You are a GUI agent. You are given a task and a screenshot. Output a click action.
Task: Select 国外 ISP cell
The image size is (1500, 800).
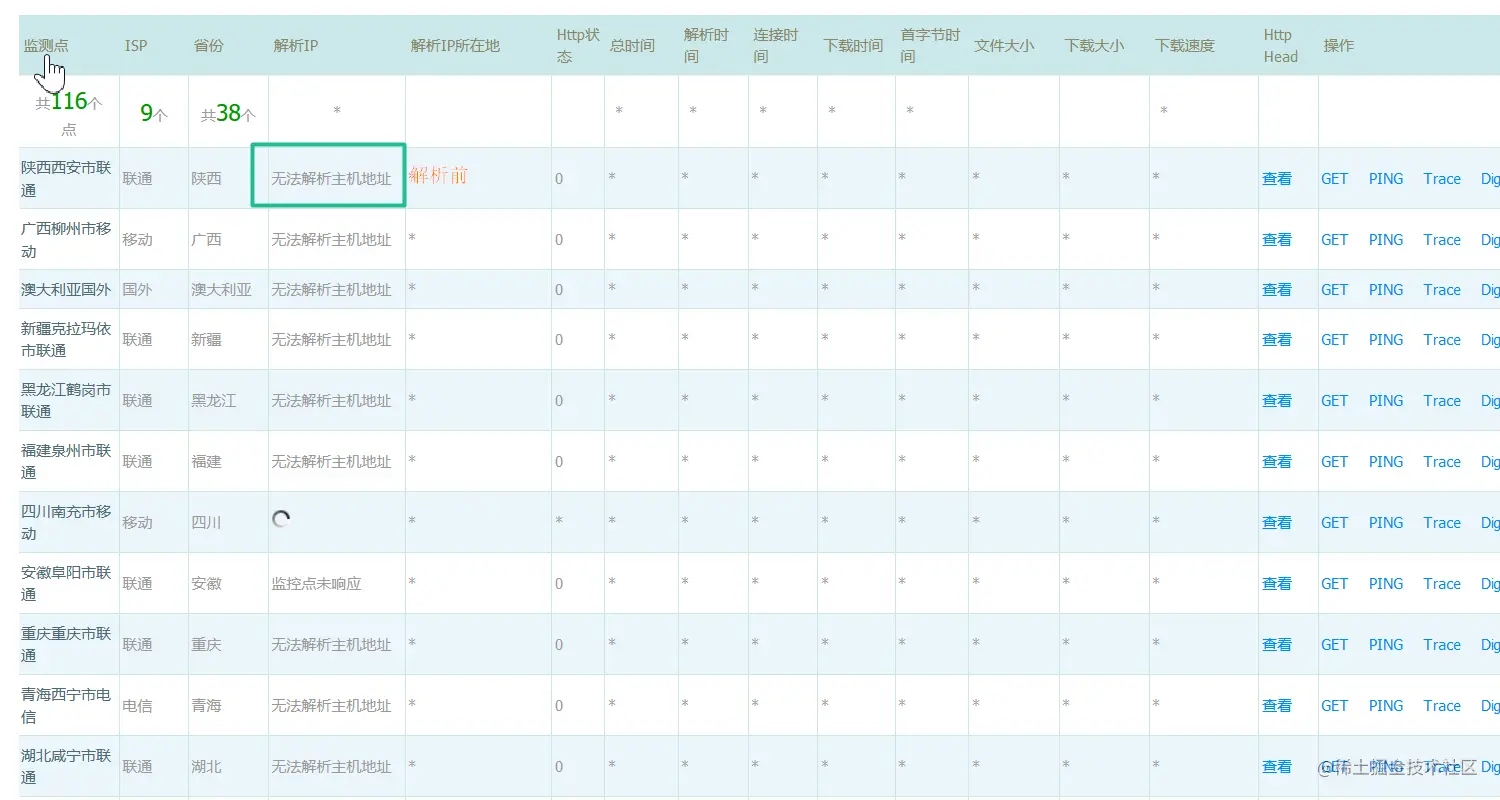pos(138,290)
